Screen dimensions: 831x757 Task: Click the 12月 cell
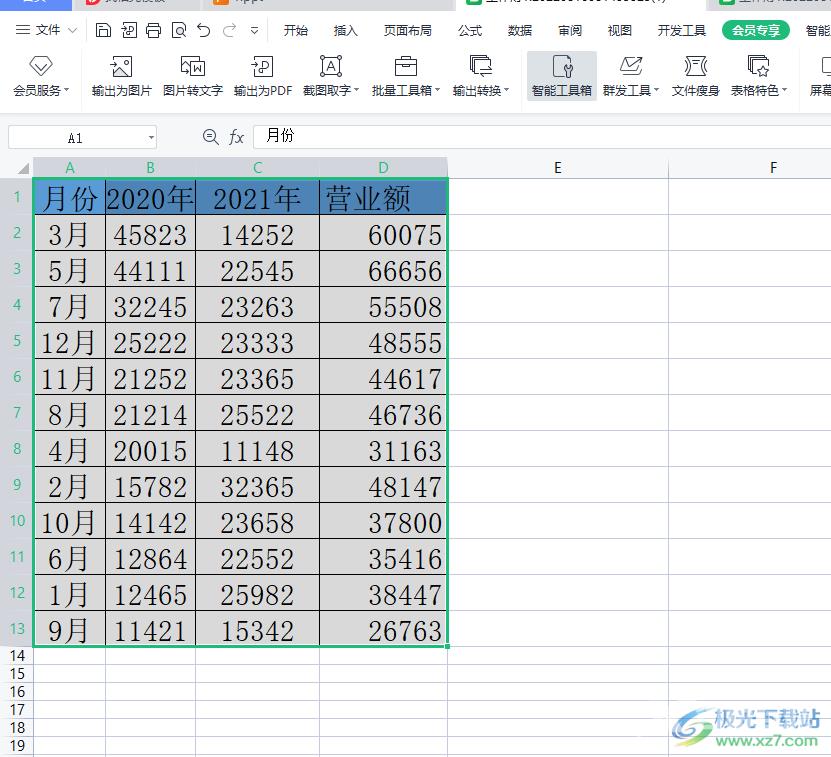[x=69, y=341]
